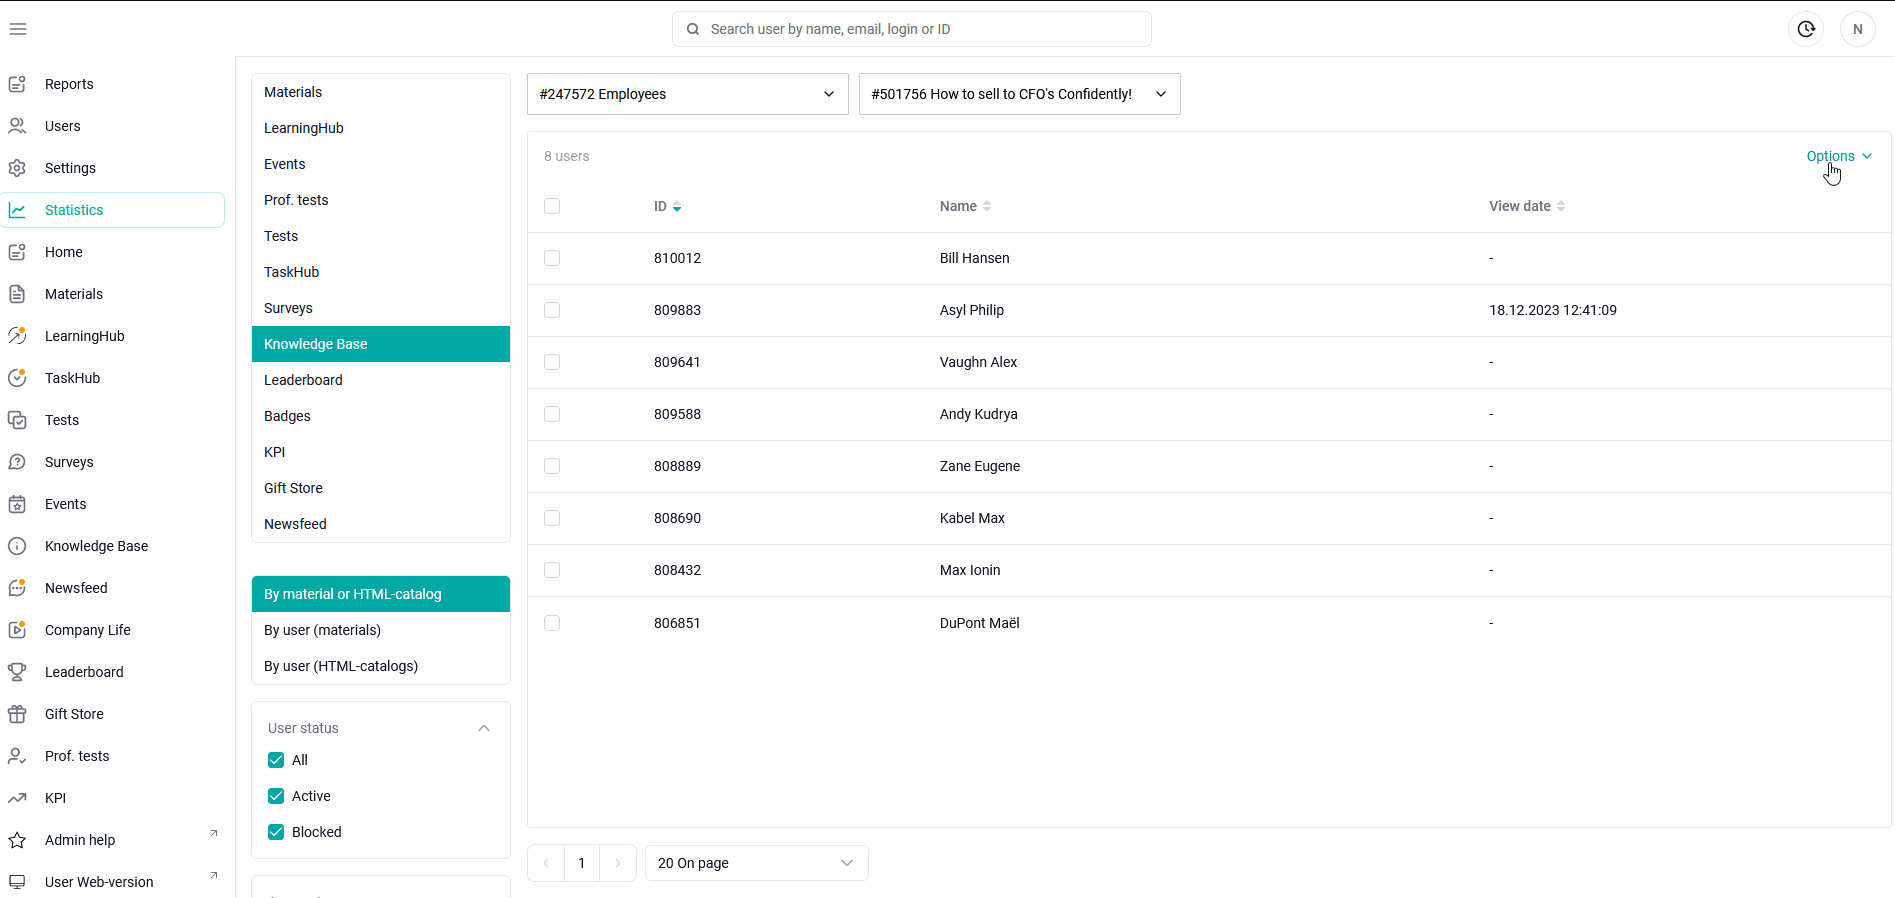Select Newsfeed in statistics menu
Image resolution: width=1895 pixels, height=898 pixels.
[381, 524]
